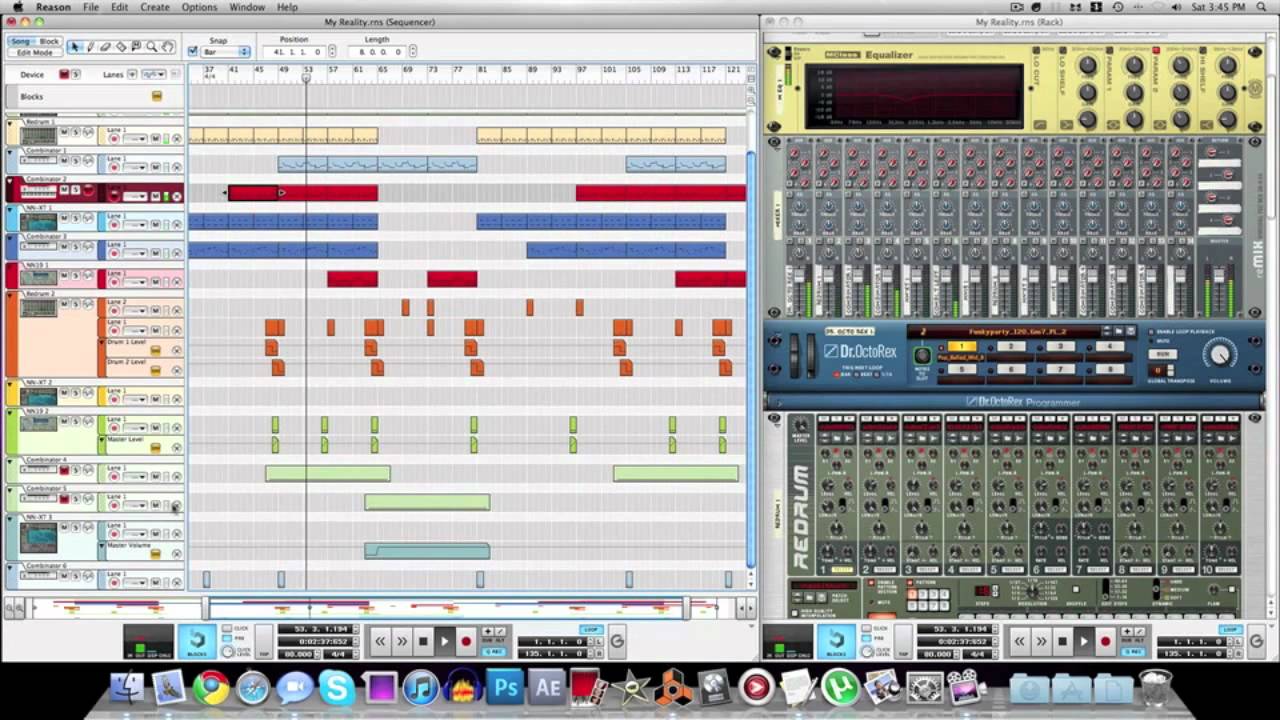Open the Snap value Bar dropdown
The height and width of the screenshot is (720, 1280).
coord(226,51)
